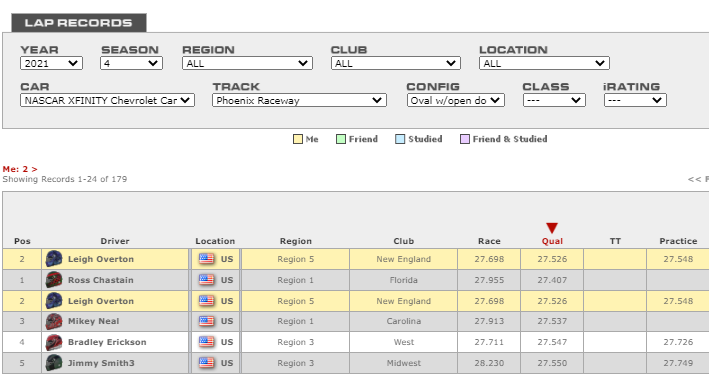
Task: Sort table by Qual column header
Action: click(552, 241)
